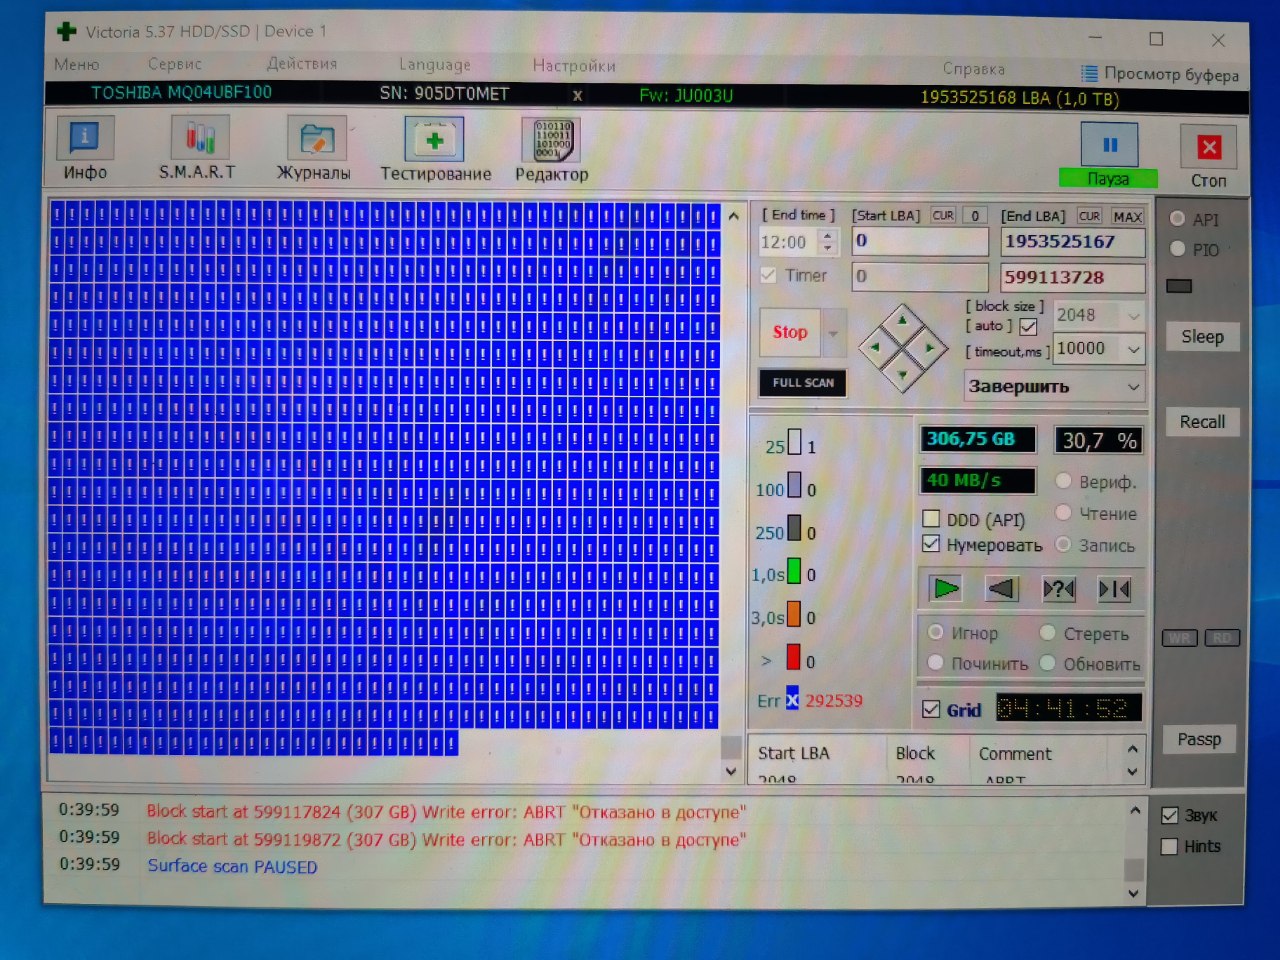Select the Стереть radio option
This screenshot has height=960, width=1280.
pyautogui.click(x=1048, y=632)
